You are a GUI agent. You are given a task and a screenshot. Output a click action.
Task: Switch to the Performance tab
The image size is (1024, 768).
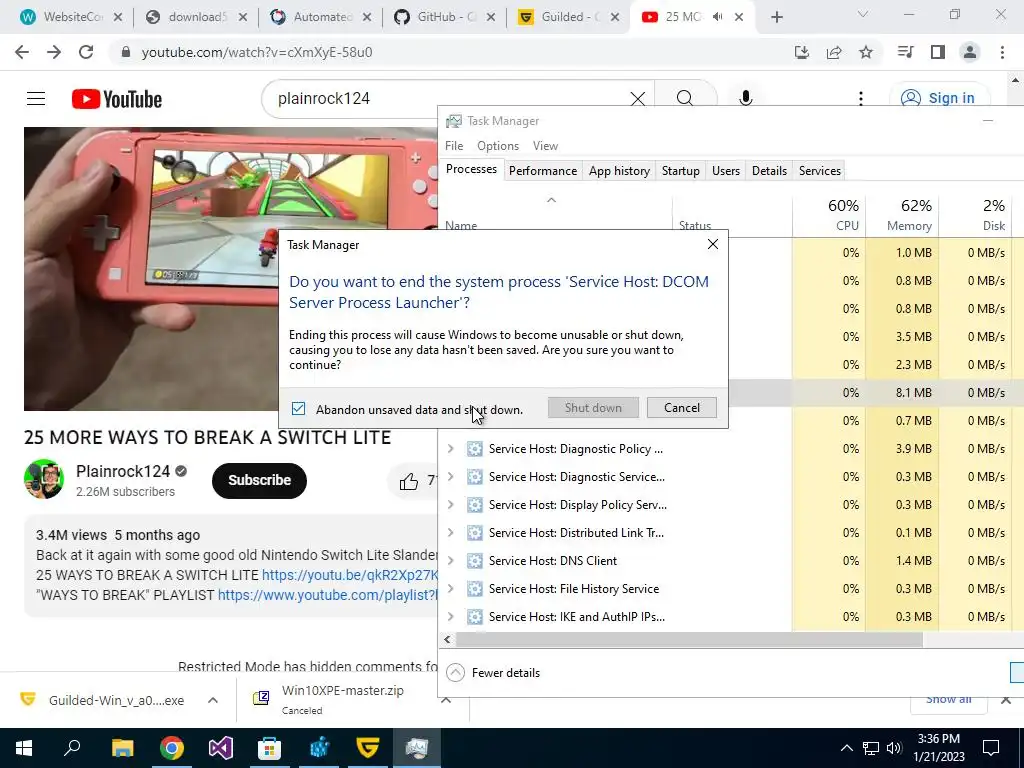(x=543, y=170)
